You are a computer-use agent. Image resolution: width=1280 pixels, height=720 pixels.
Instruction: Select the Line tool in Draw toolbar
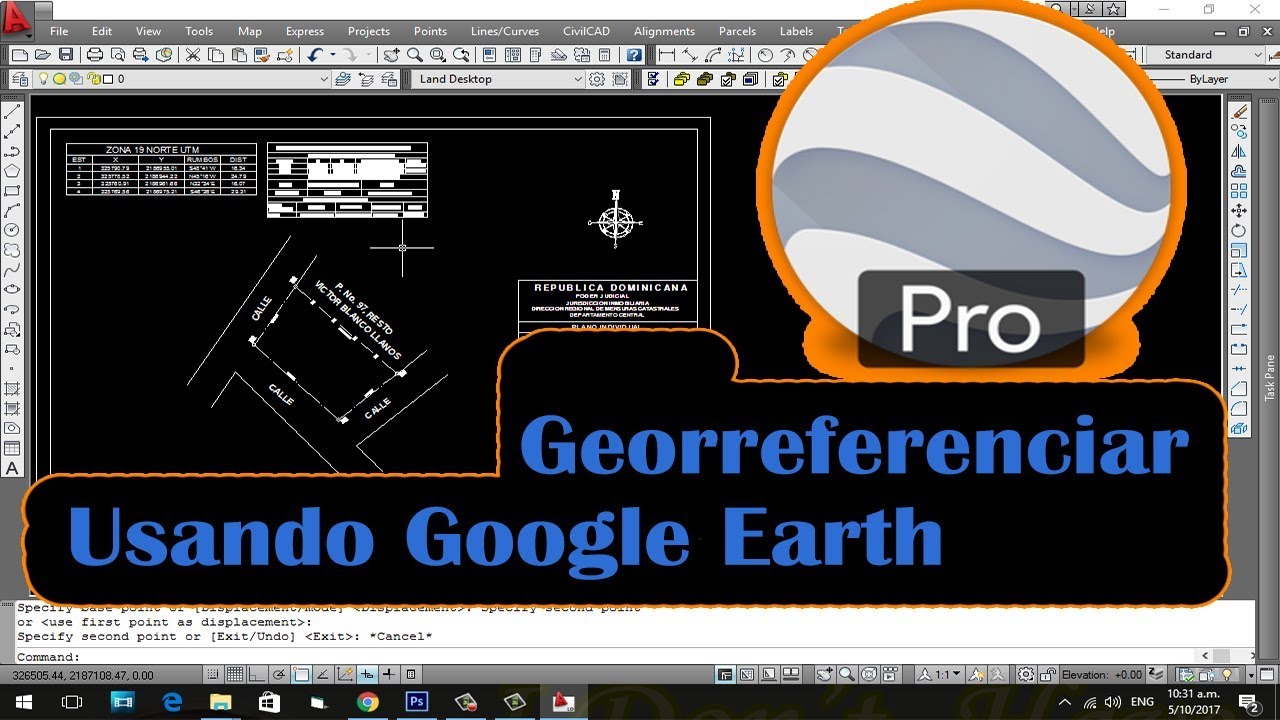(12, 112)
